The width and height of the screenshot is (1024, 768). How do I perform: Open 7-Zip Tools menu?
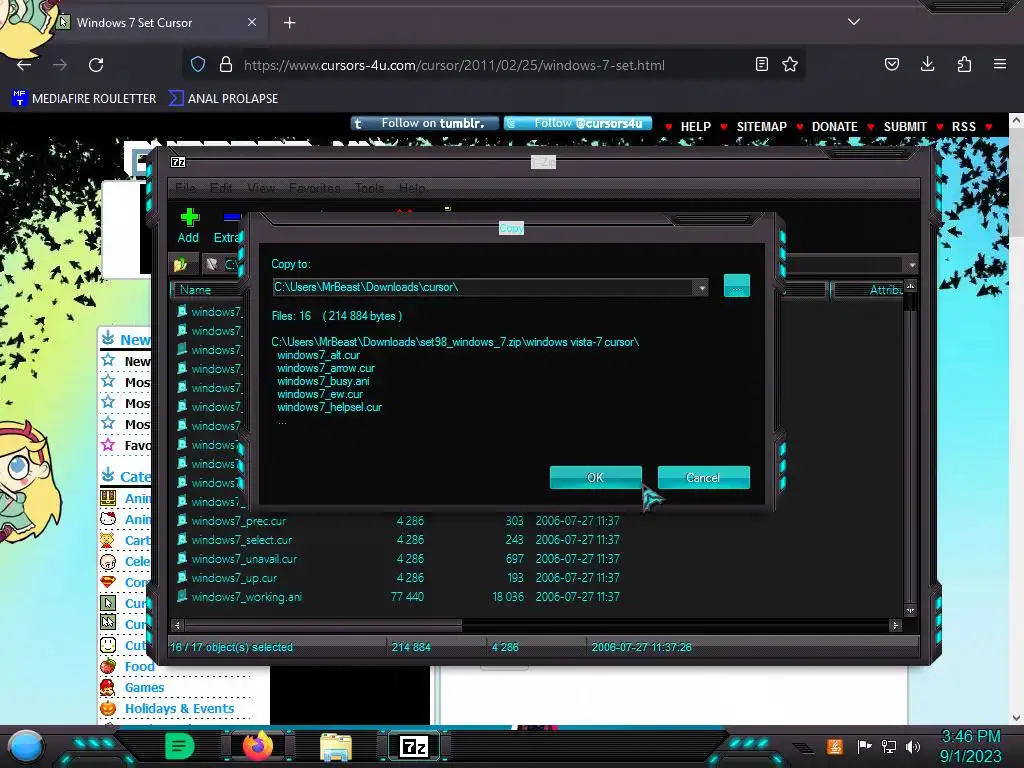point(369,188)
